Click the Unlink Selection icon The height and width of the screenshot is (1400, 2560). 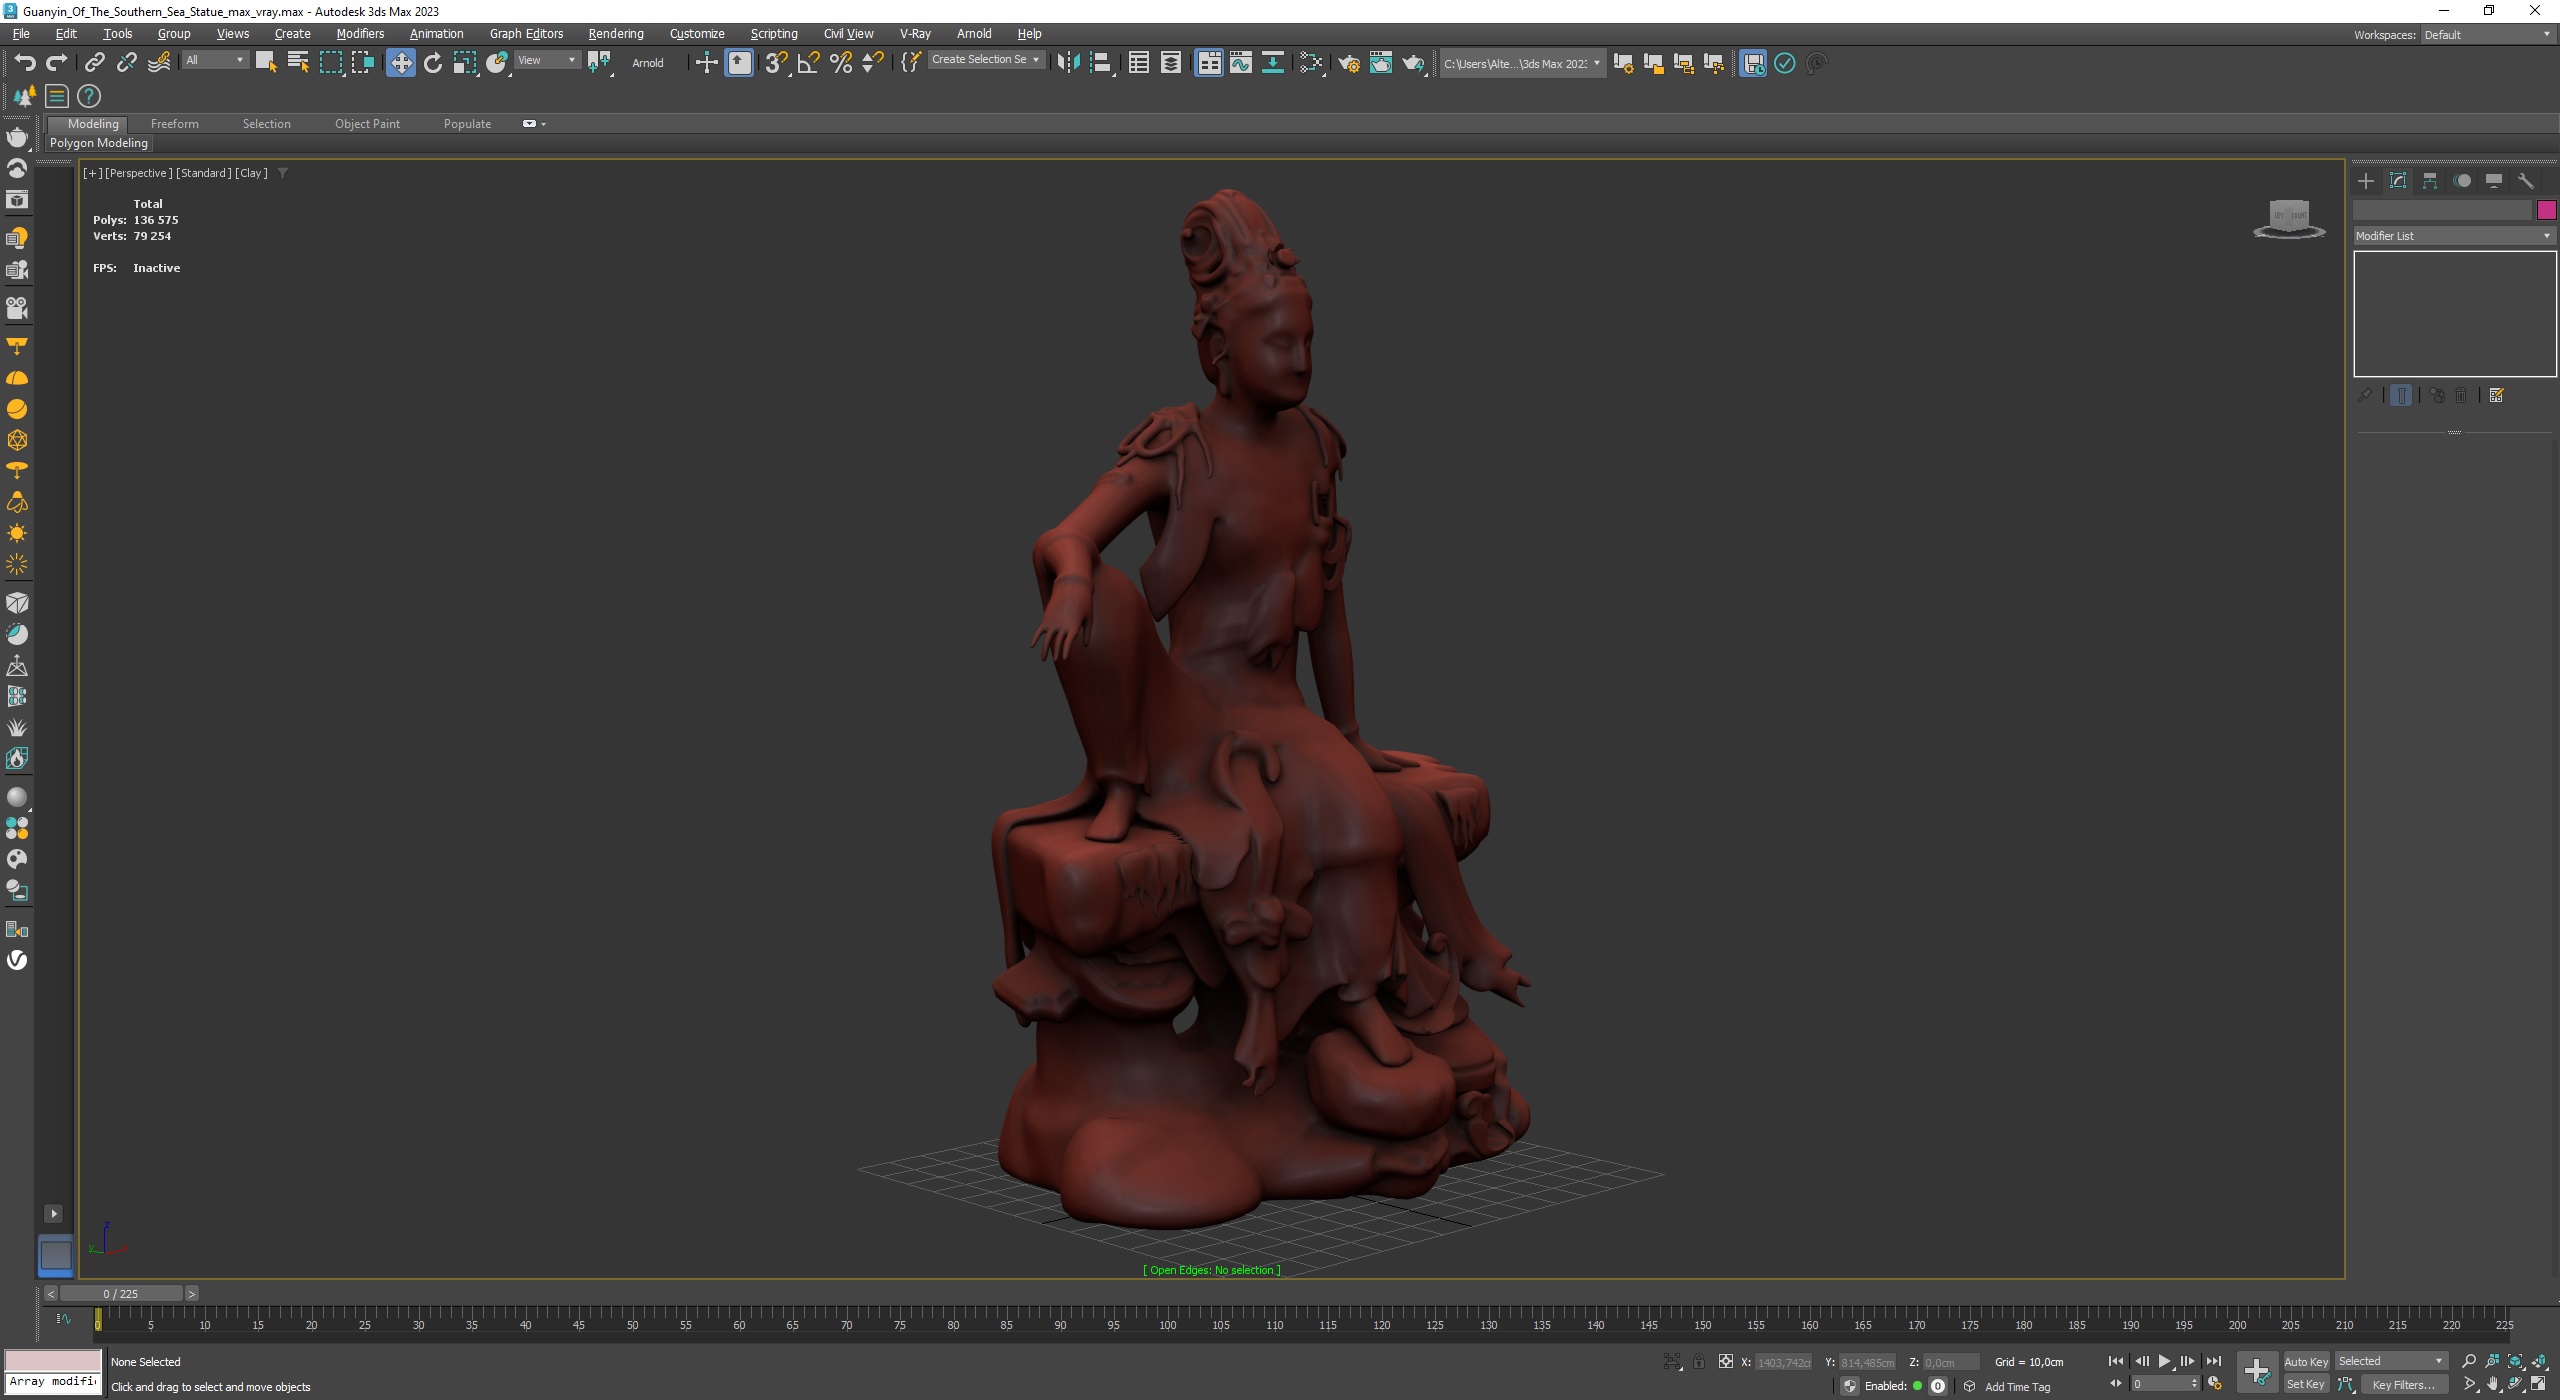pos(126,63)
